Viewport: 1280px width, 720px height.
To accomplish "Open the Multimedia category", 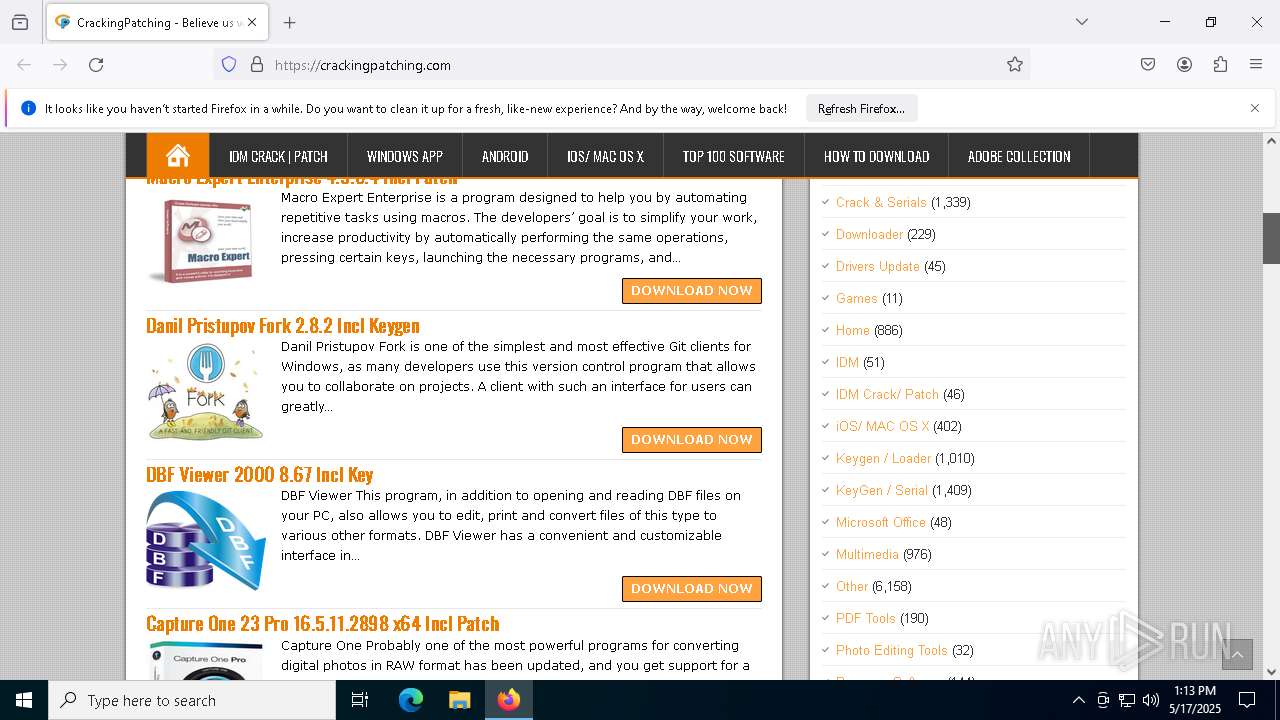I will (x=867, y=554).
